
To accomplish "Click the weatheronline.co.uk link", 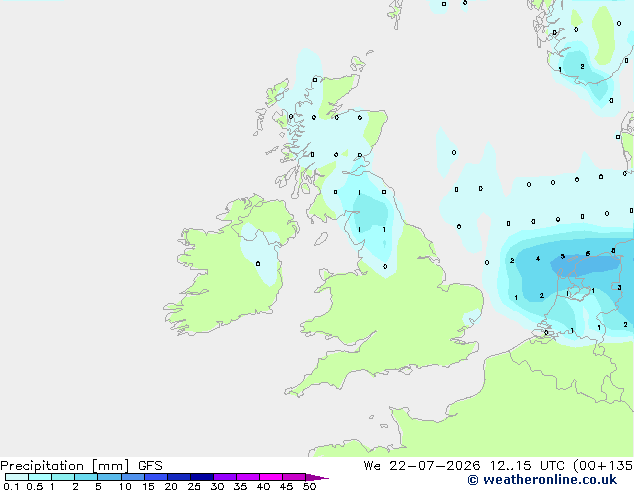I will tap(550, 480).
